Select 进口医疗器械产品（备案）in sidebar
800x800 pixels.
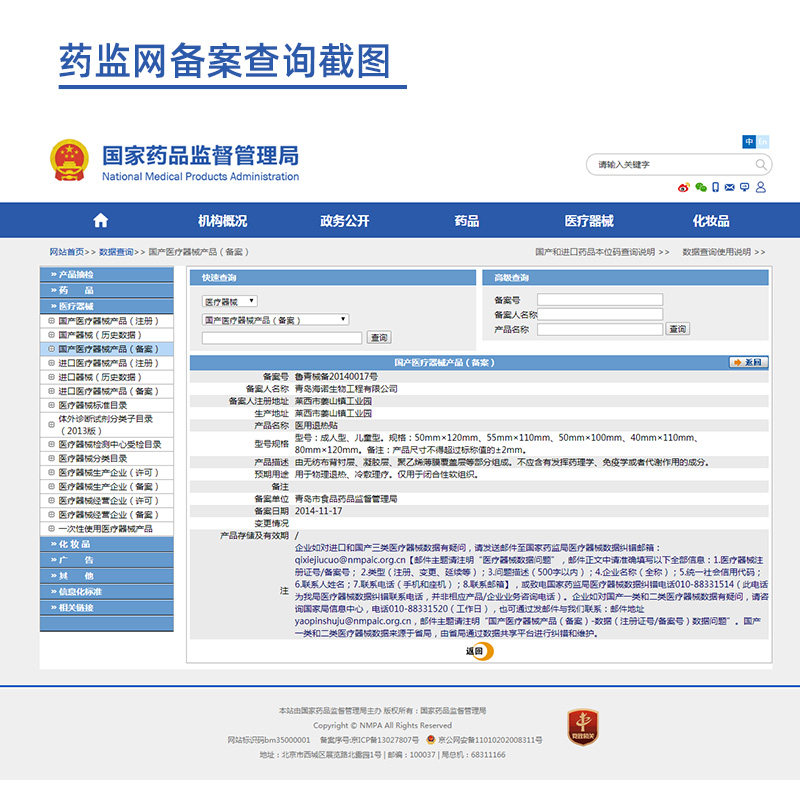click(107, 391)
